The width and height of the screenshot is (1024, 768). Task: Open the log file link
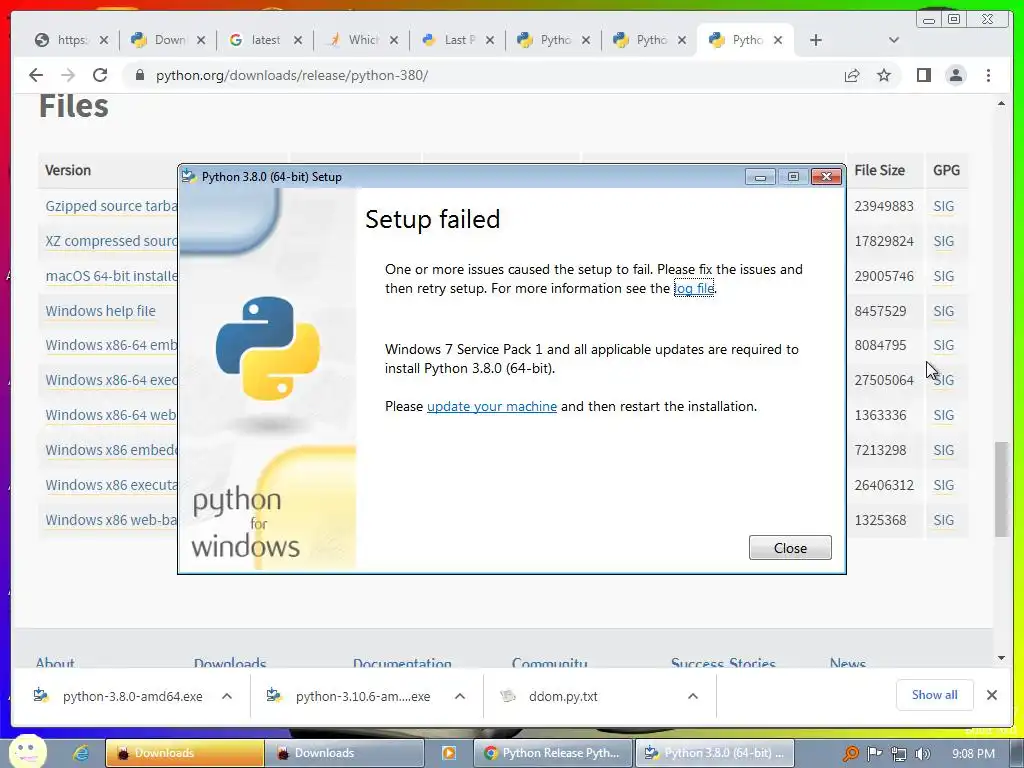pos(694,288)
